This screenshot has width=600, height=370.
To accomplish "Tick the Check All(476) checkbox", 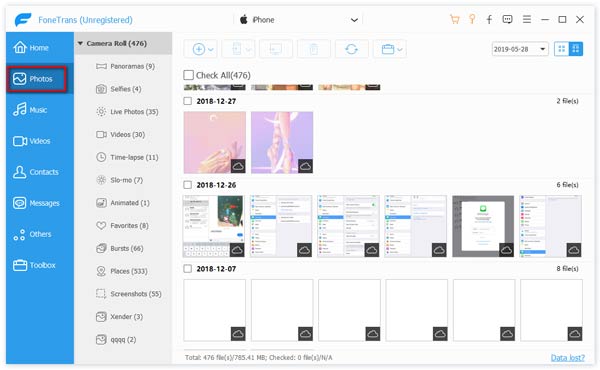I will (188, 75).
